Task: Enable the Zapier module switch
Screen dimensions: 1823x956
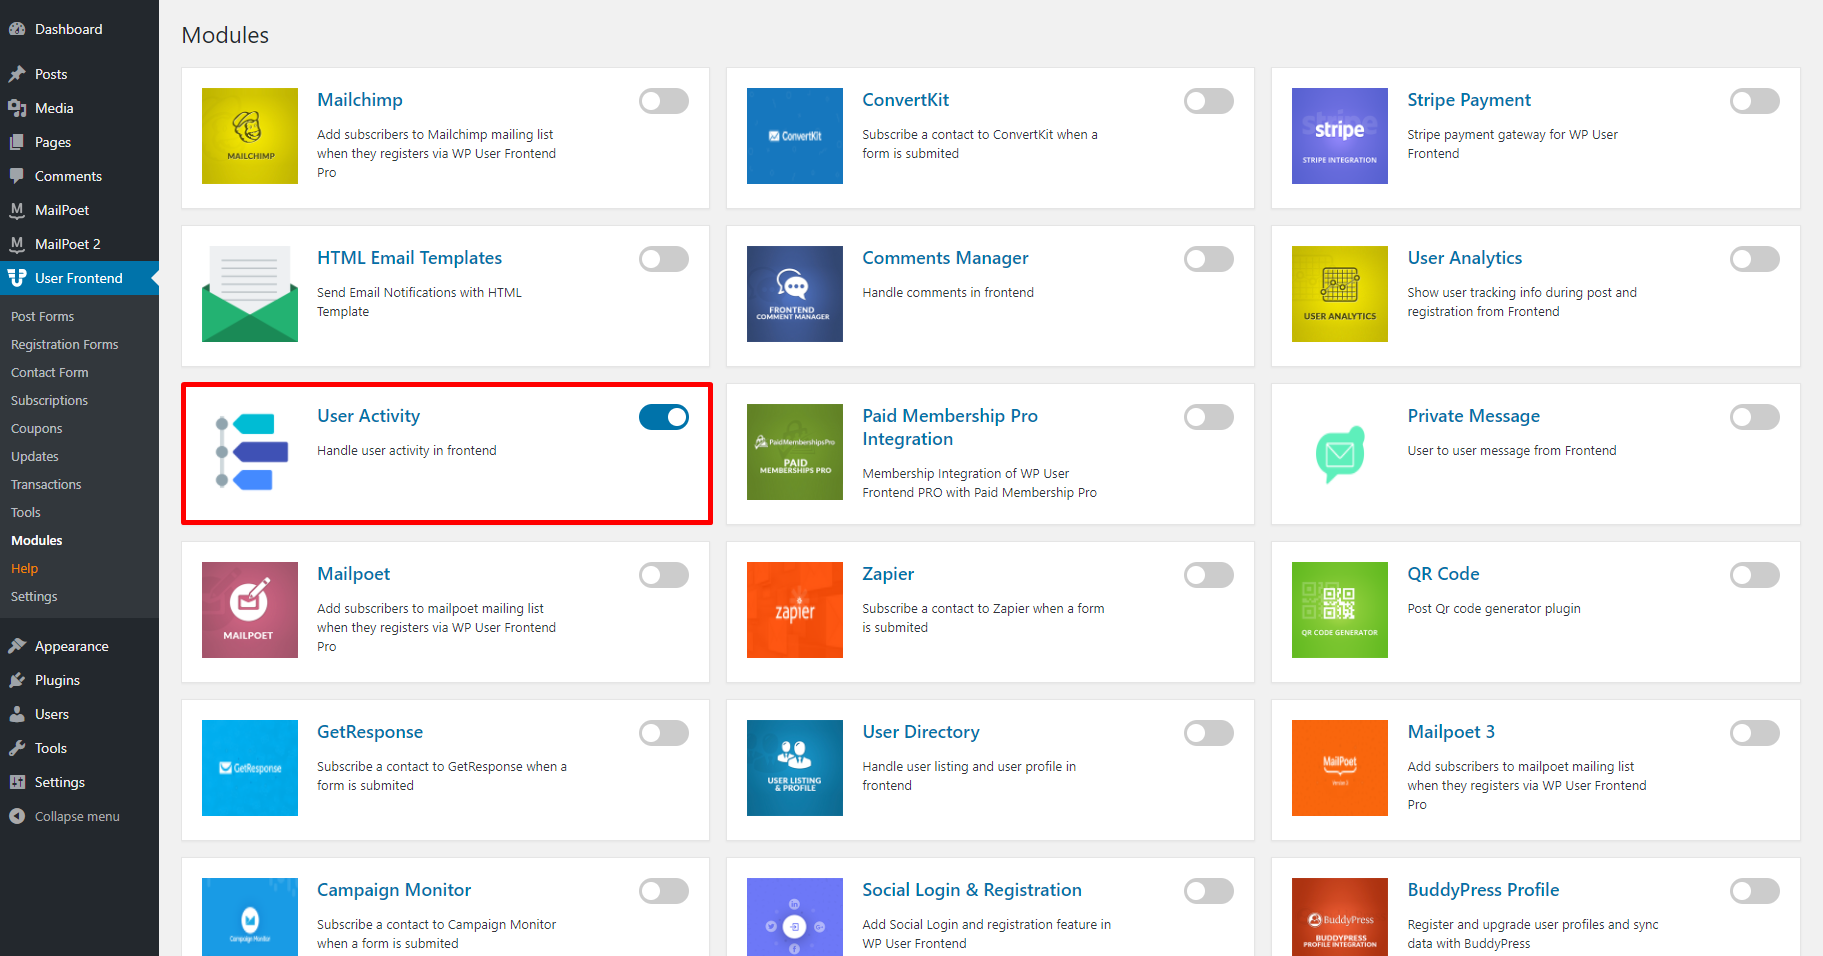Action: tap(1209, 575)
